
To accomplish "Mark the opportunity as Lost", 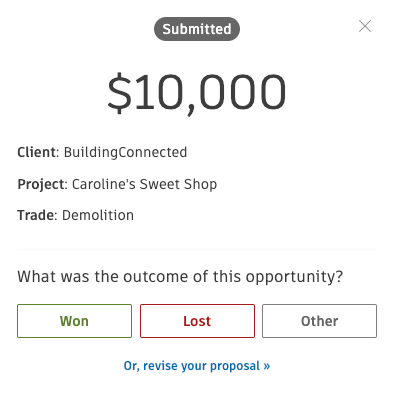I will (x=197, y=321).
